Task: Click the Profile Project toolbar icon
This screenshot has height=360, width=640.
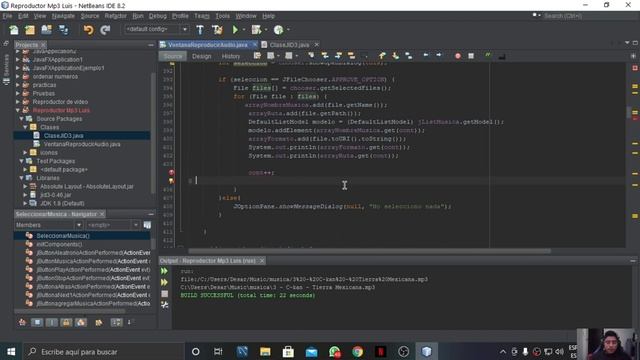Action: point(278,30)
